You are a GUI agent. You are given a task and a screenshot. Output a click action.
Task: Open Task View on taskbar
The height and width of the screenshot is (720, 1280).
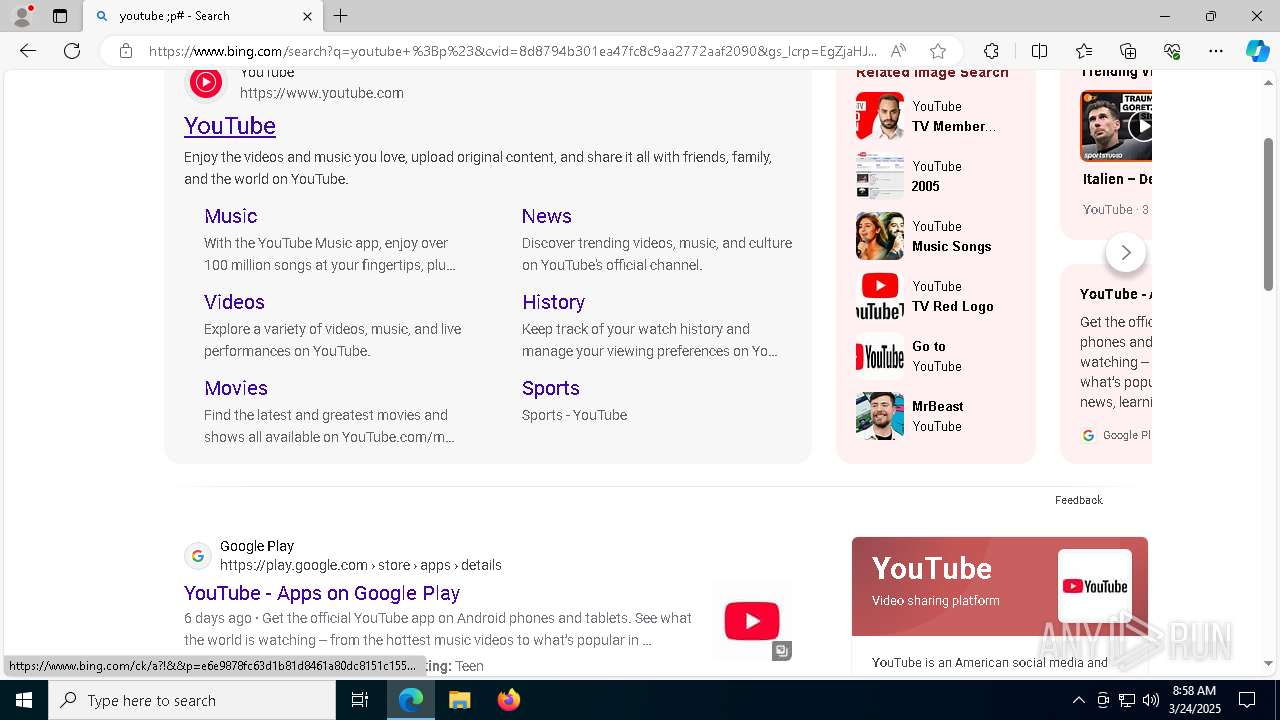coord(360,700)
